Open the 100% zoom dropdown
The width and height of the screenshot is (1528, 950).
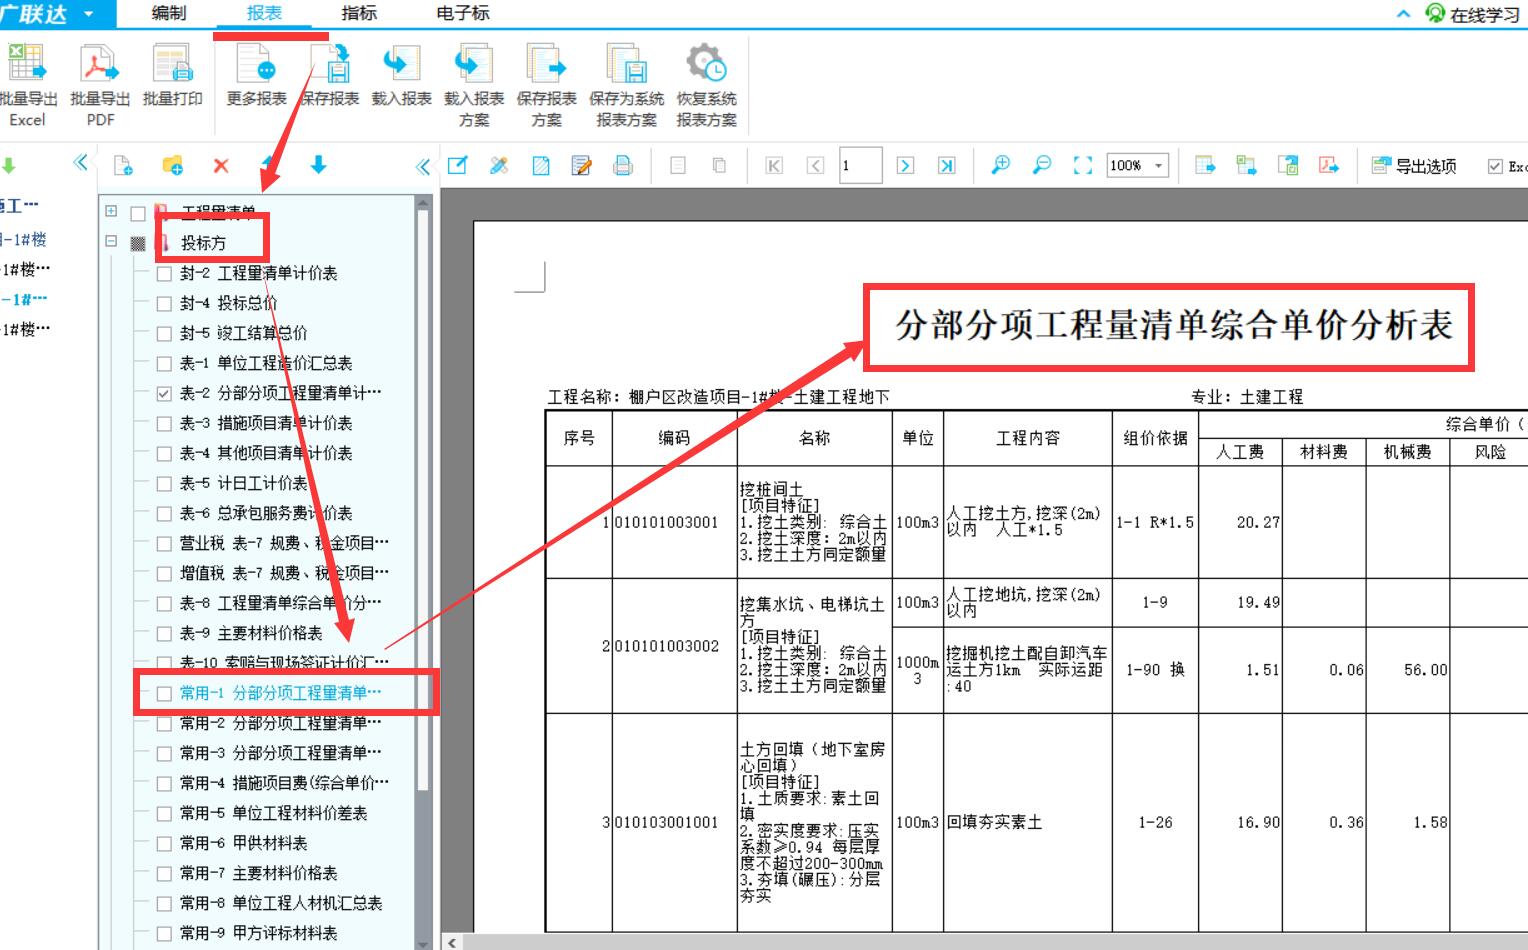(x=1159, y=165)
